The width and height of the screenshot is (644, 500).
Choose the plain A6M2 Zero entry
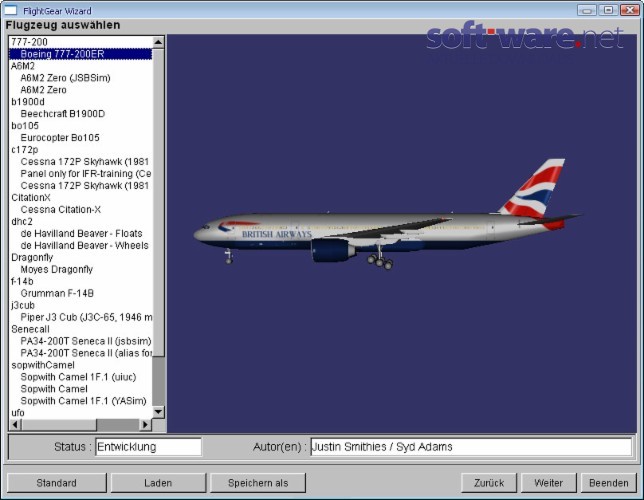[80, 90]
